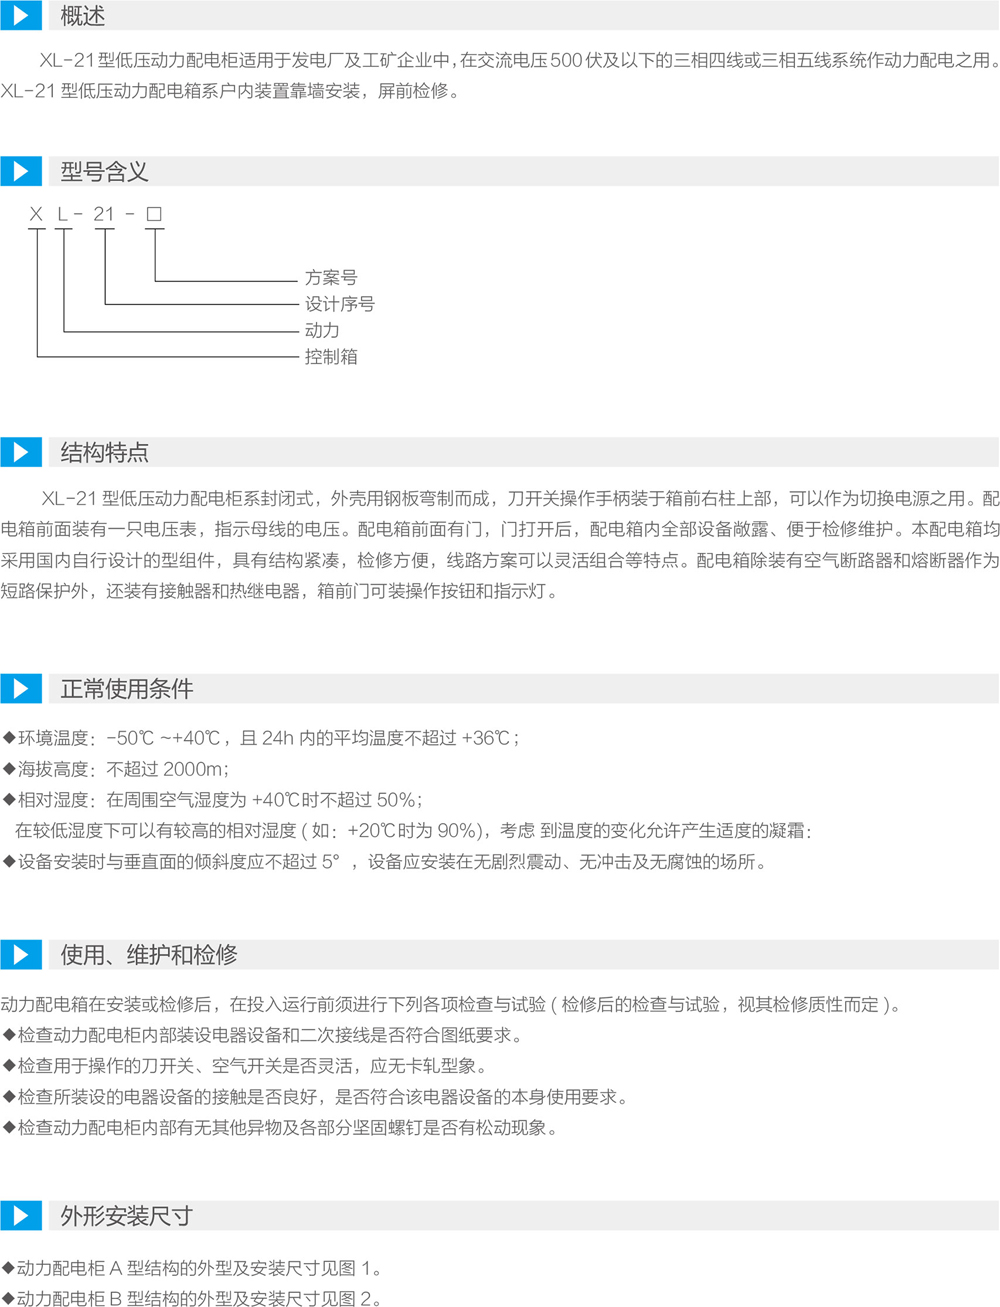Click the diamond bullet before 海拔高度

(x=9, y=769)
